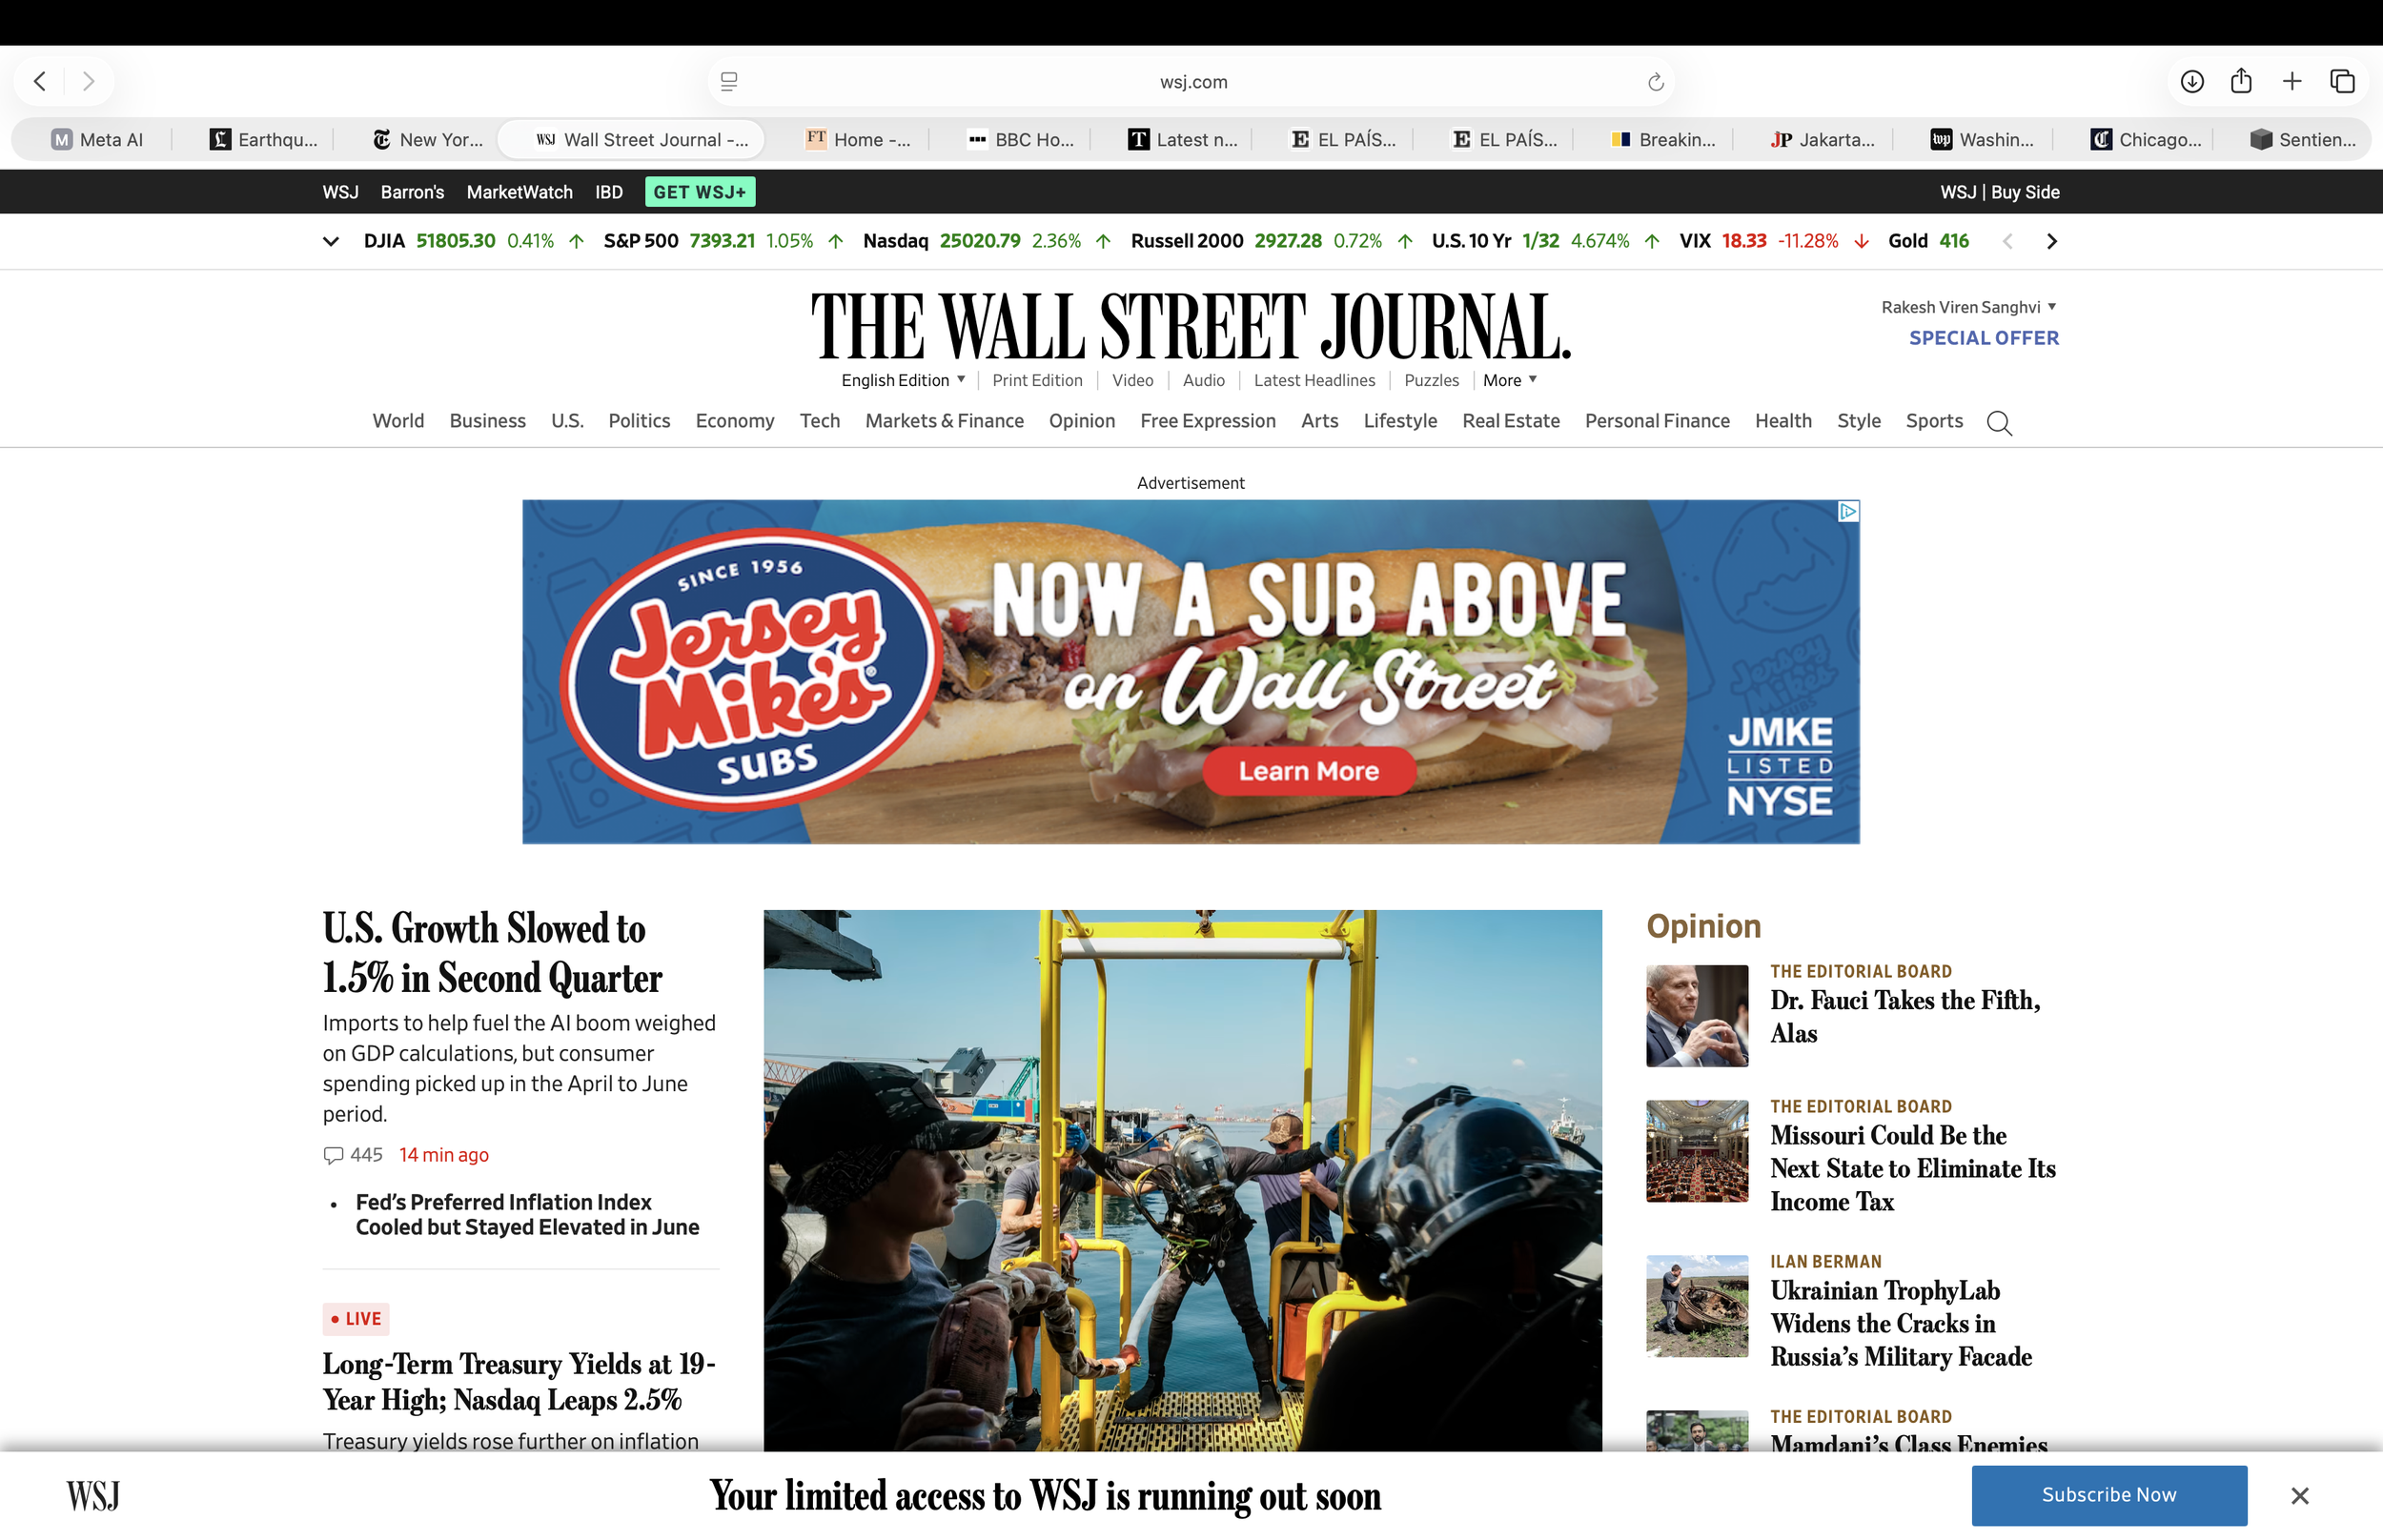Image resolution: width=2383 pixels, height=1540 pixels.
Task: Open the Dr. Fauci opinion thumbnail
Action: click(x=1697, y=1015)
